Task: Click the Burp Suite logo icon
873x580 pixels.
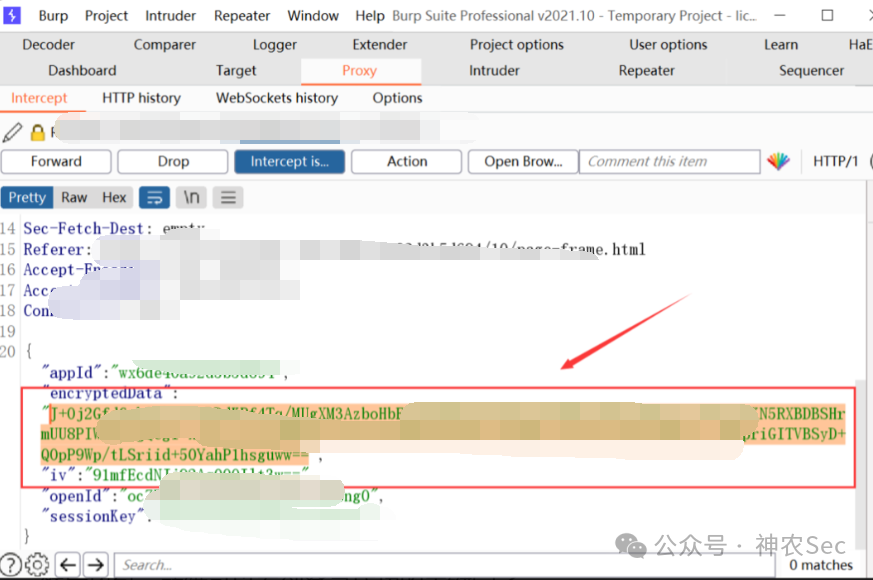Action: [12, 15]
